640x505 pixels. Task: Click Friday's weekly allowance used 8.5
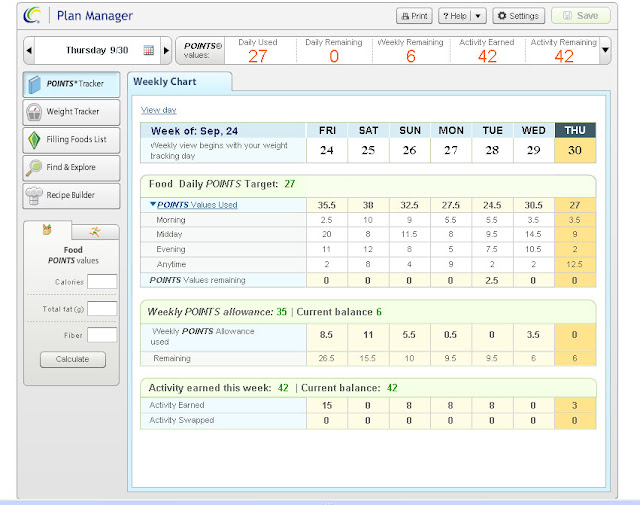(x=326, y=335)
